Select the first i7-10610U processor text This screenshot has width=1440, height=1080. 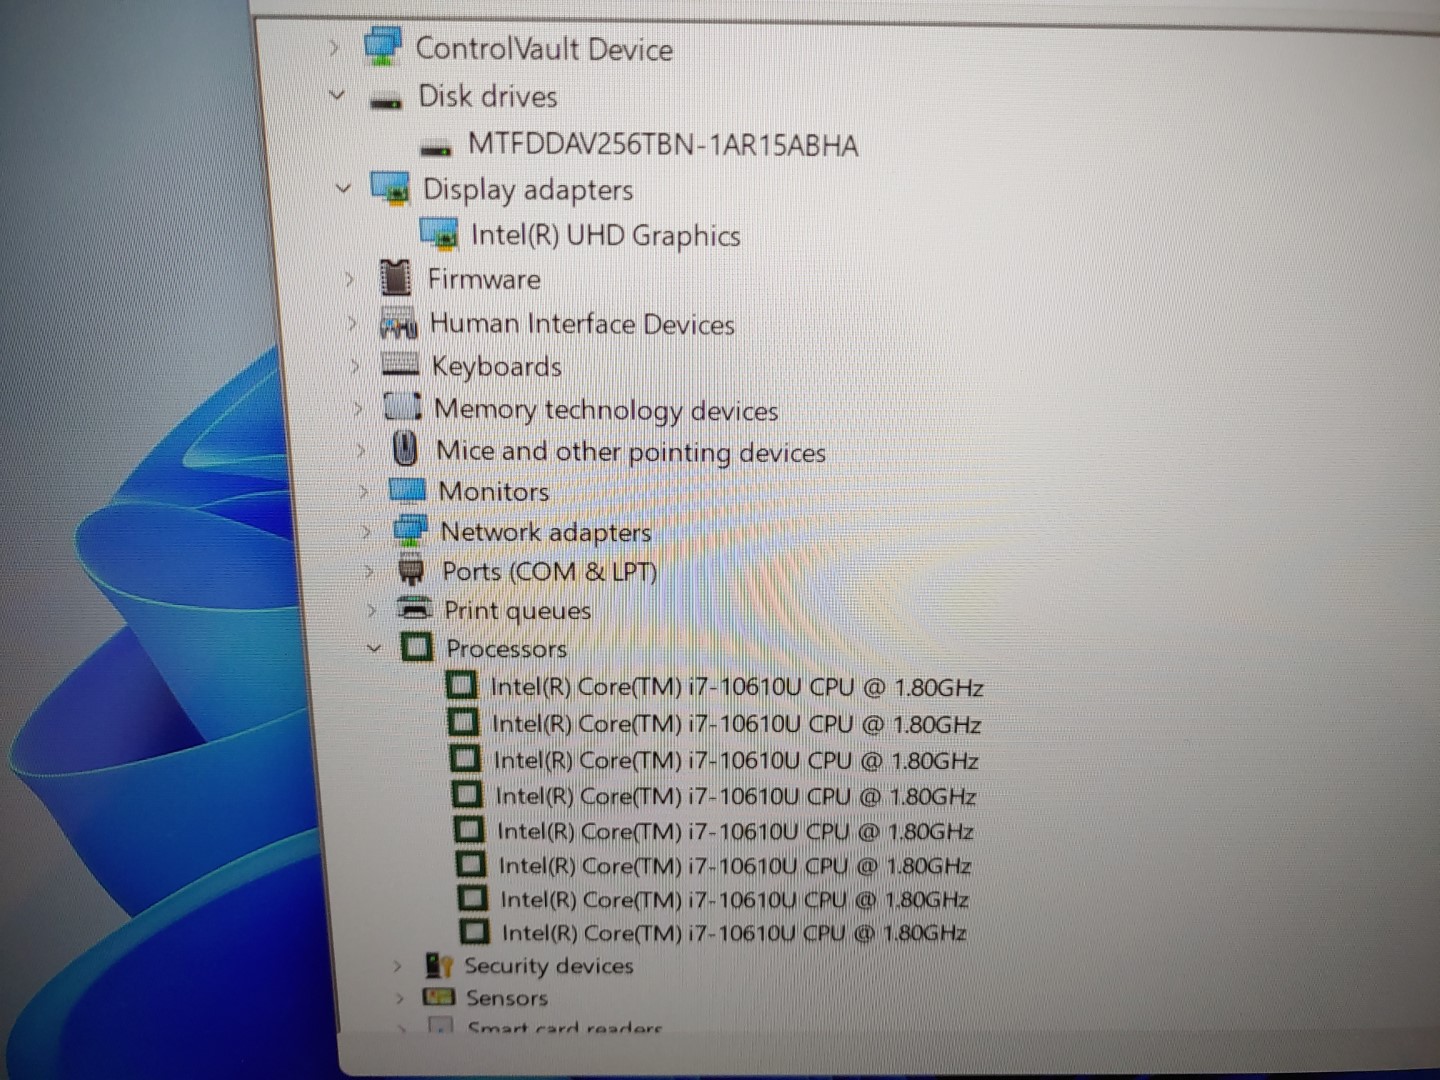pyautogui.click(x=737, y=687)
